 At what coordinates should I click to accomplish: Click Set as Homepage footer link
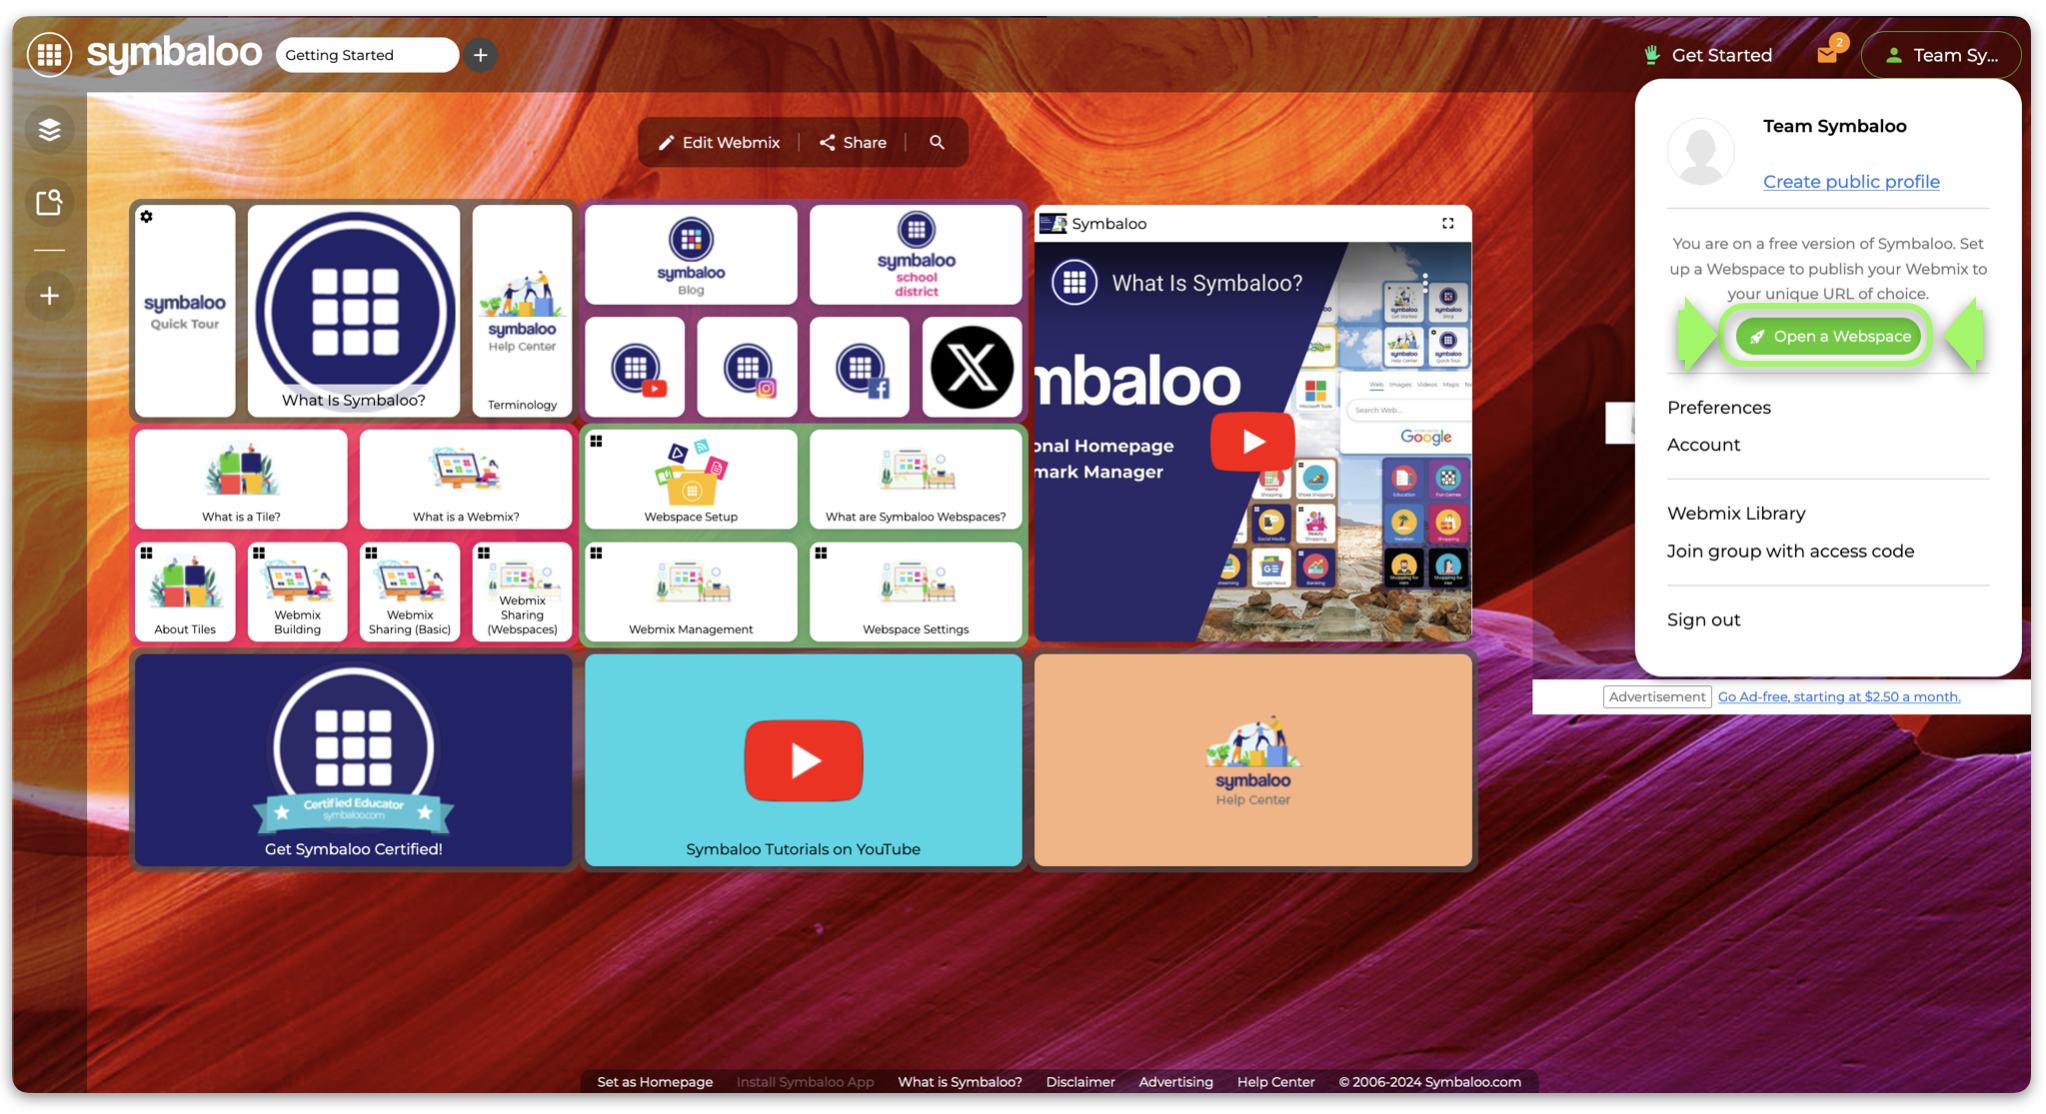654,1081
